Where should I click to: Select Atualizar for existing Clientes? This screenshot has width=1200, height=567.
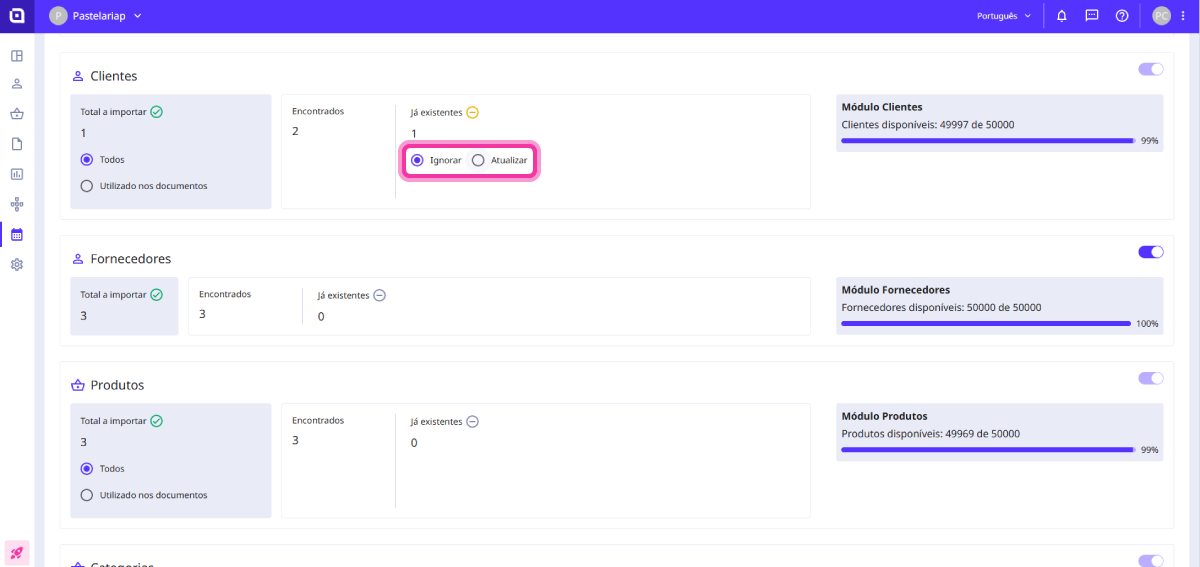479,160
